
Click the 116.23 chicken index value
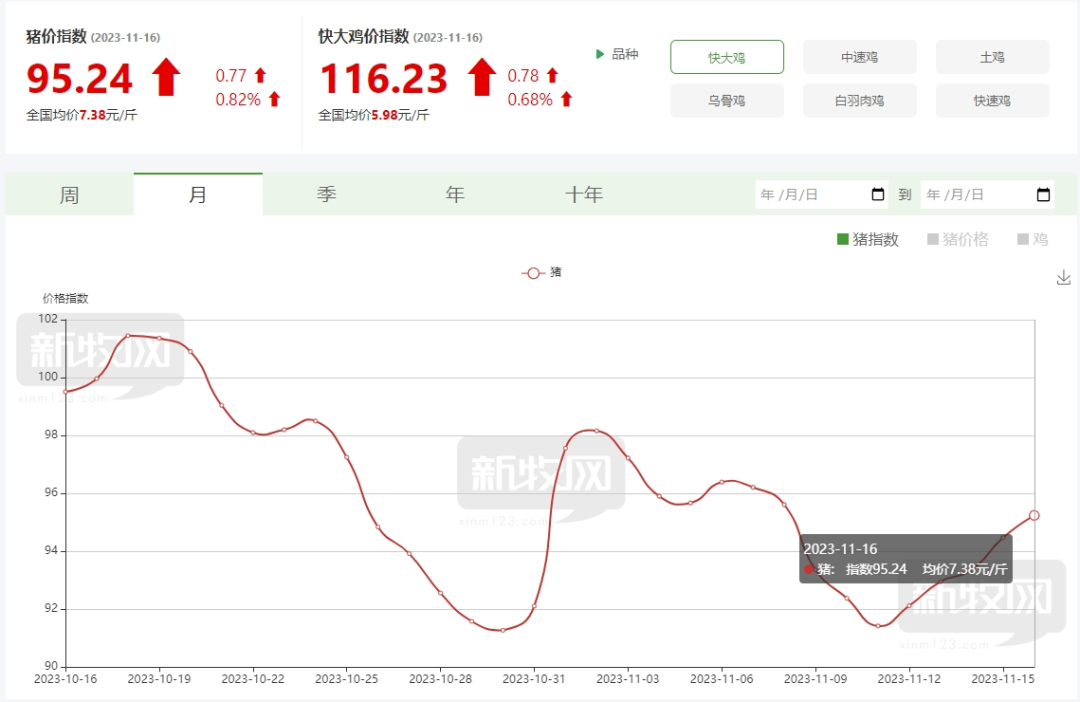coord(384,78)
